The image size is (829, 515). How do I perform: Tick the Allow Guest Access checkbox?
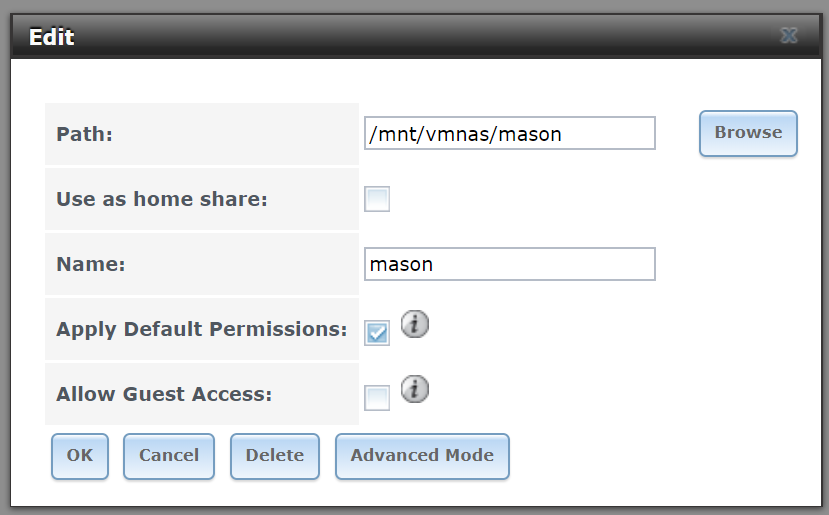[x=377, y=398]
